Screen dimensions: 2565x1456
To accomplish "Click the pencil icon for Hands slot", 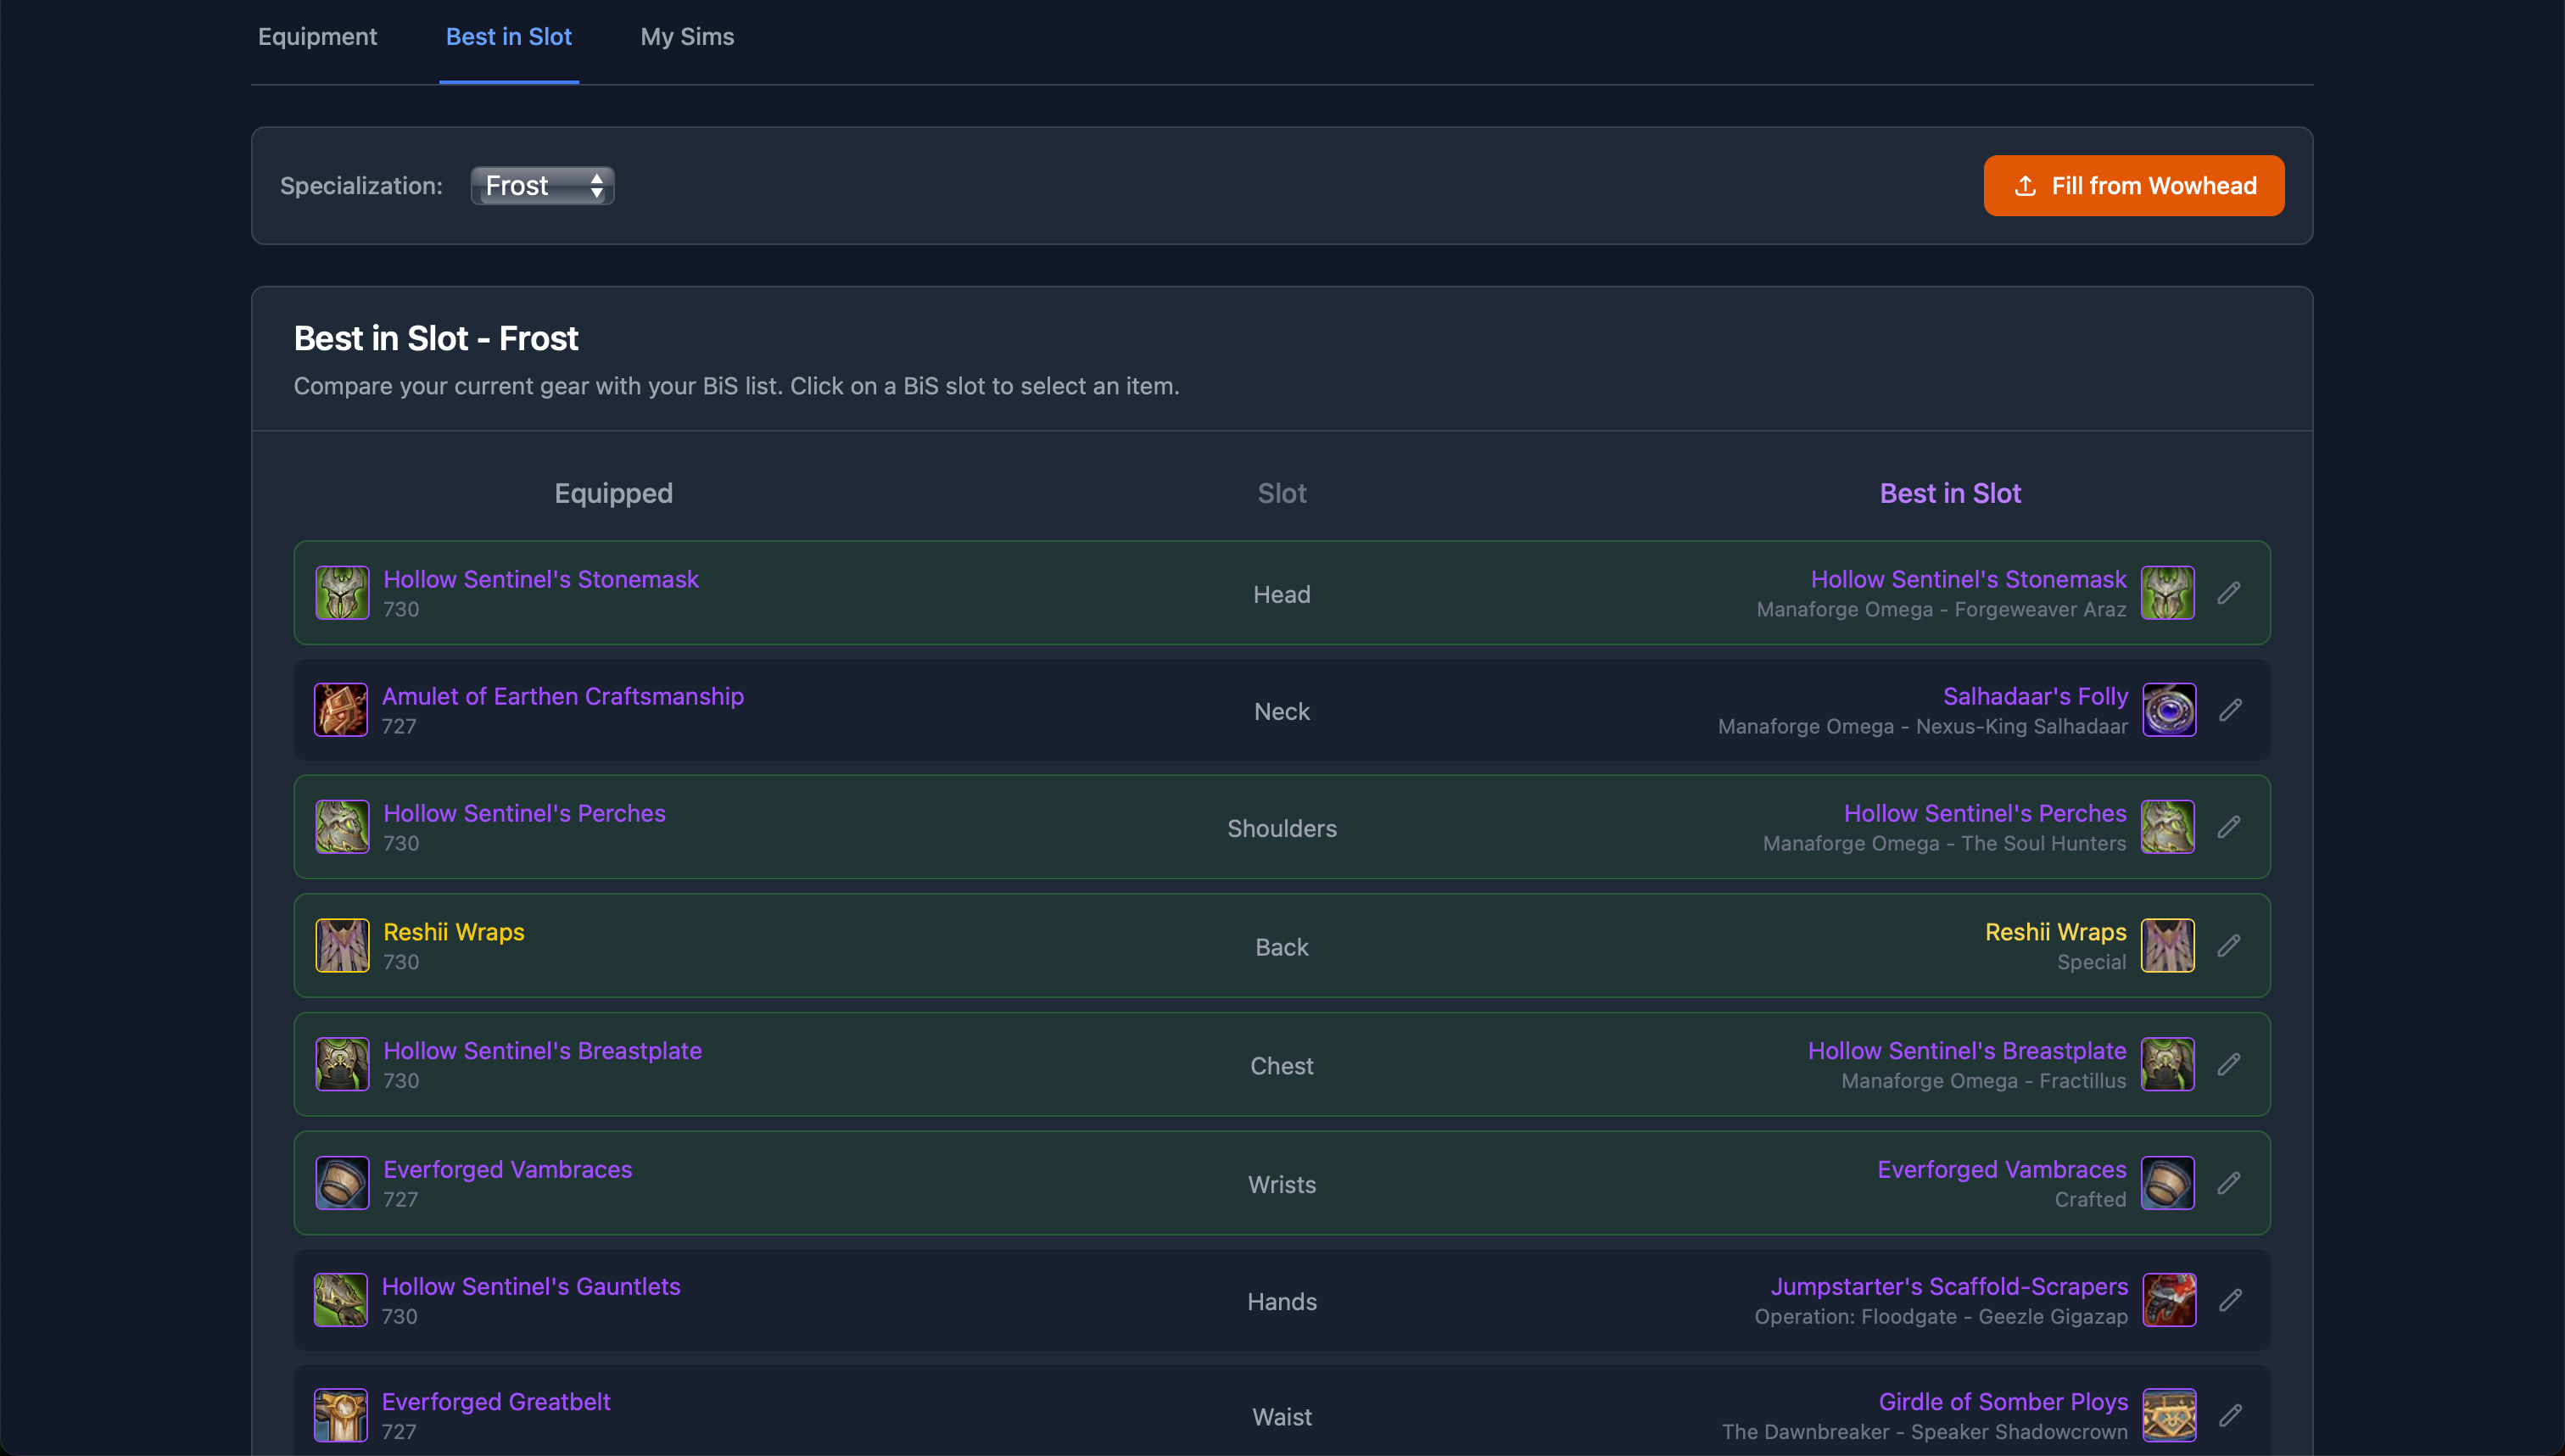I will [x=2230, y=1300].
